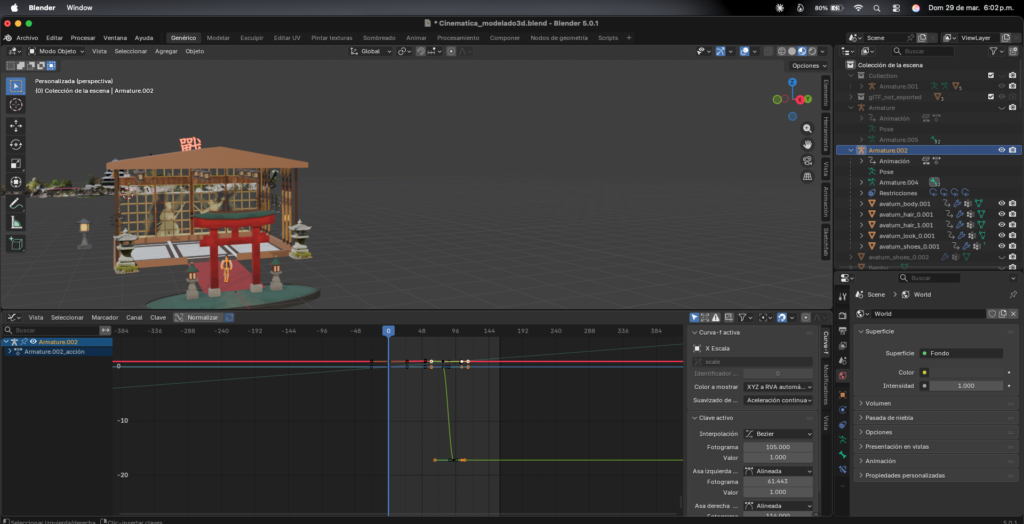Toggle camera view with the camera gizmo icon
This screenshot has width=1024, height=524.
click(x=807, y=161)
